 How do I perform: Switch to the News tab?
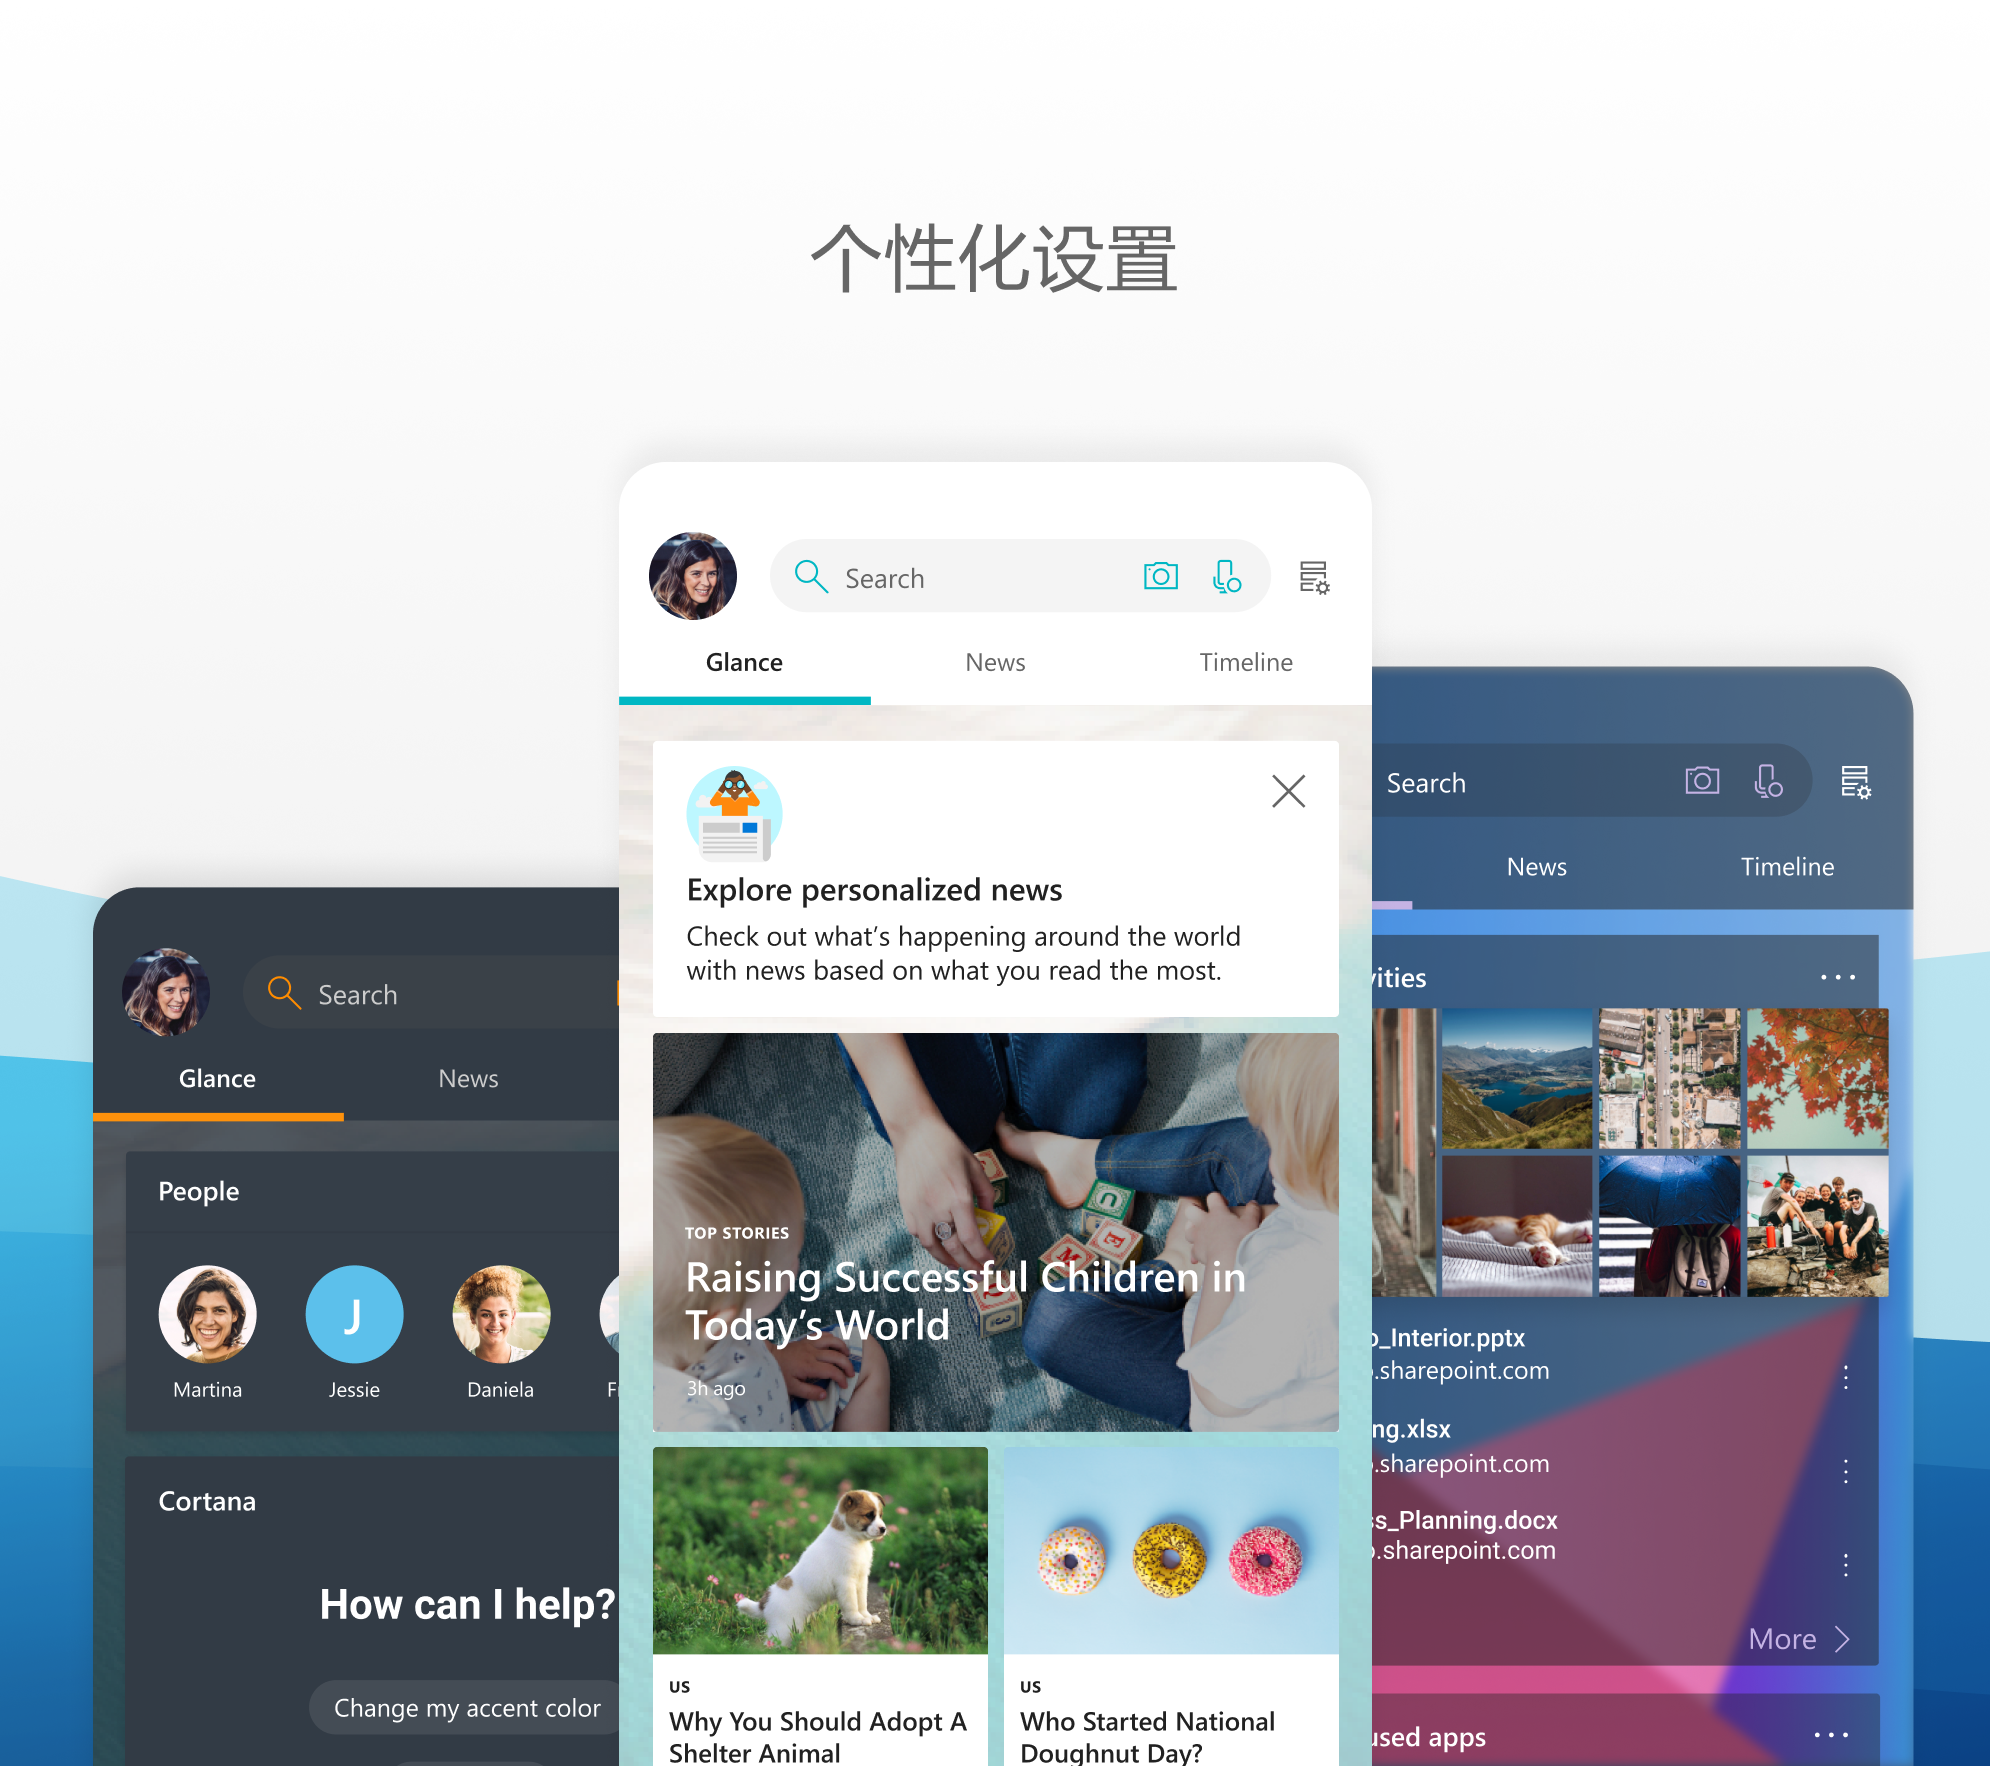(x=992, y=660)
